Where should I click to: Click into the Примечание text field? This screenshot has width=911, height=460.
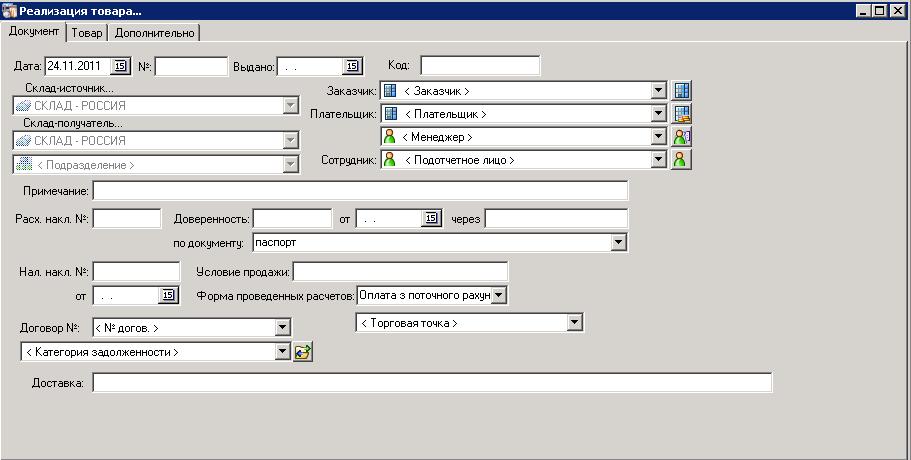pos(360,190)
